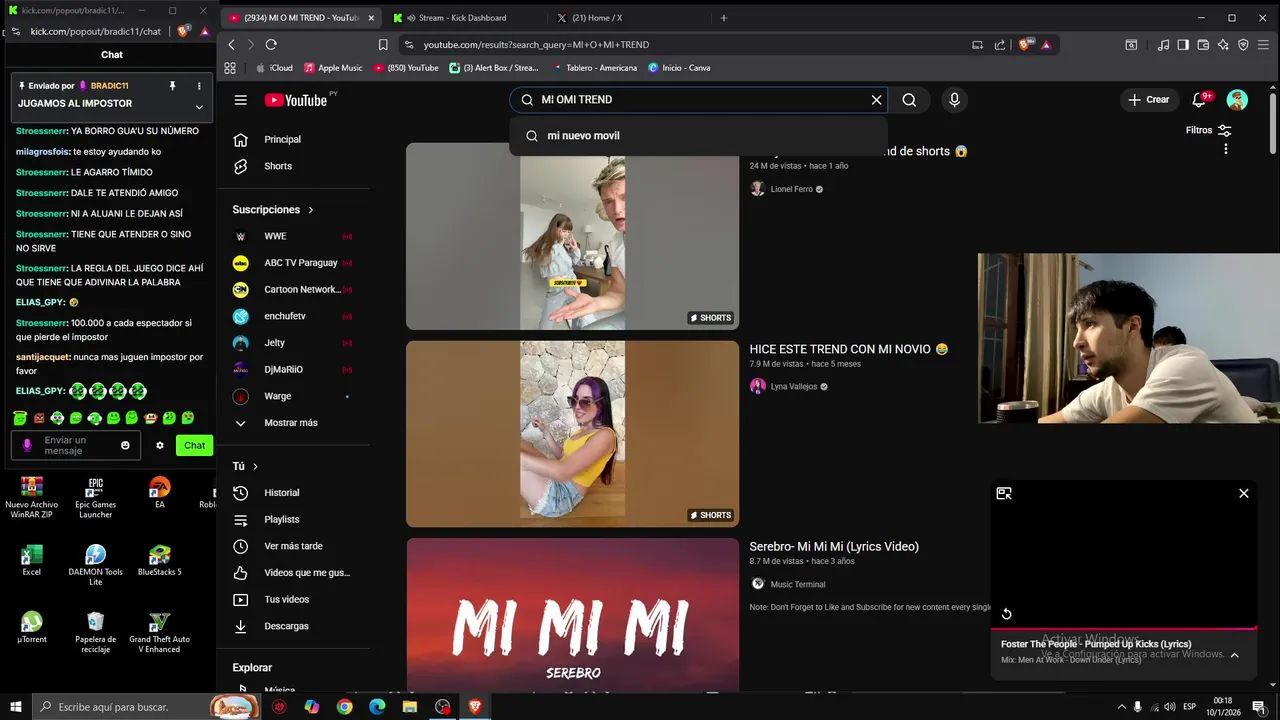Open the Brave VPN shield icon

pos(1243,45)
